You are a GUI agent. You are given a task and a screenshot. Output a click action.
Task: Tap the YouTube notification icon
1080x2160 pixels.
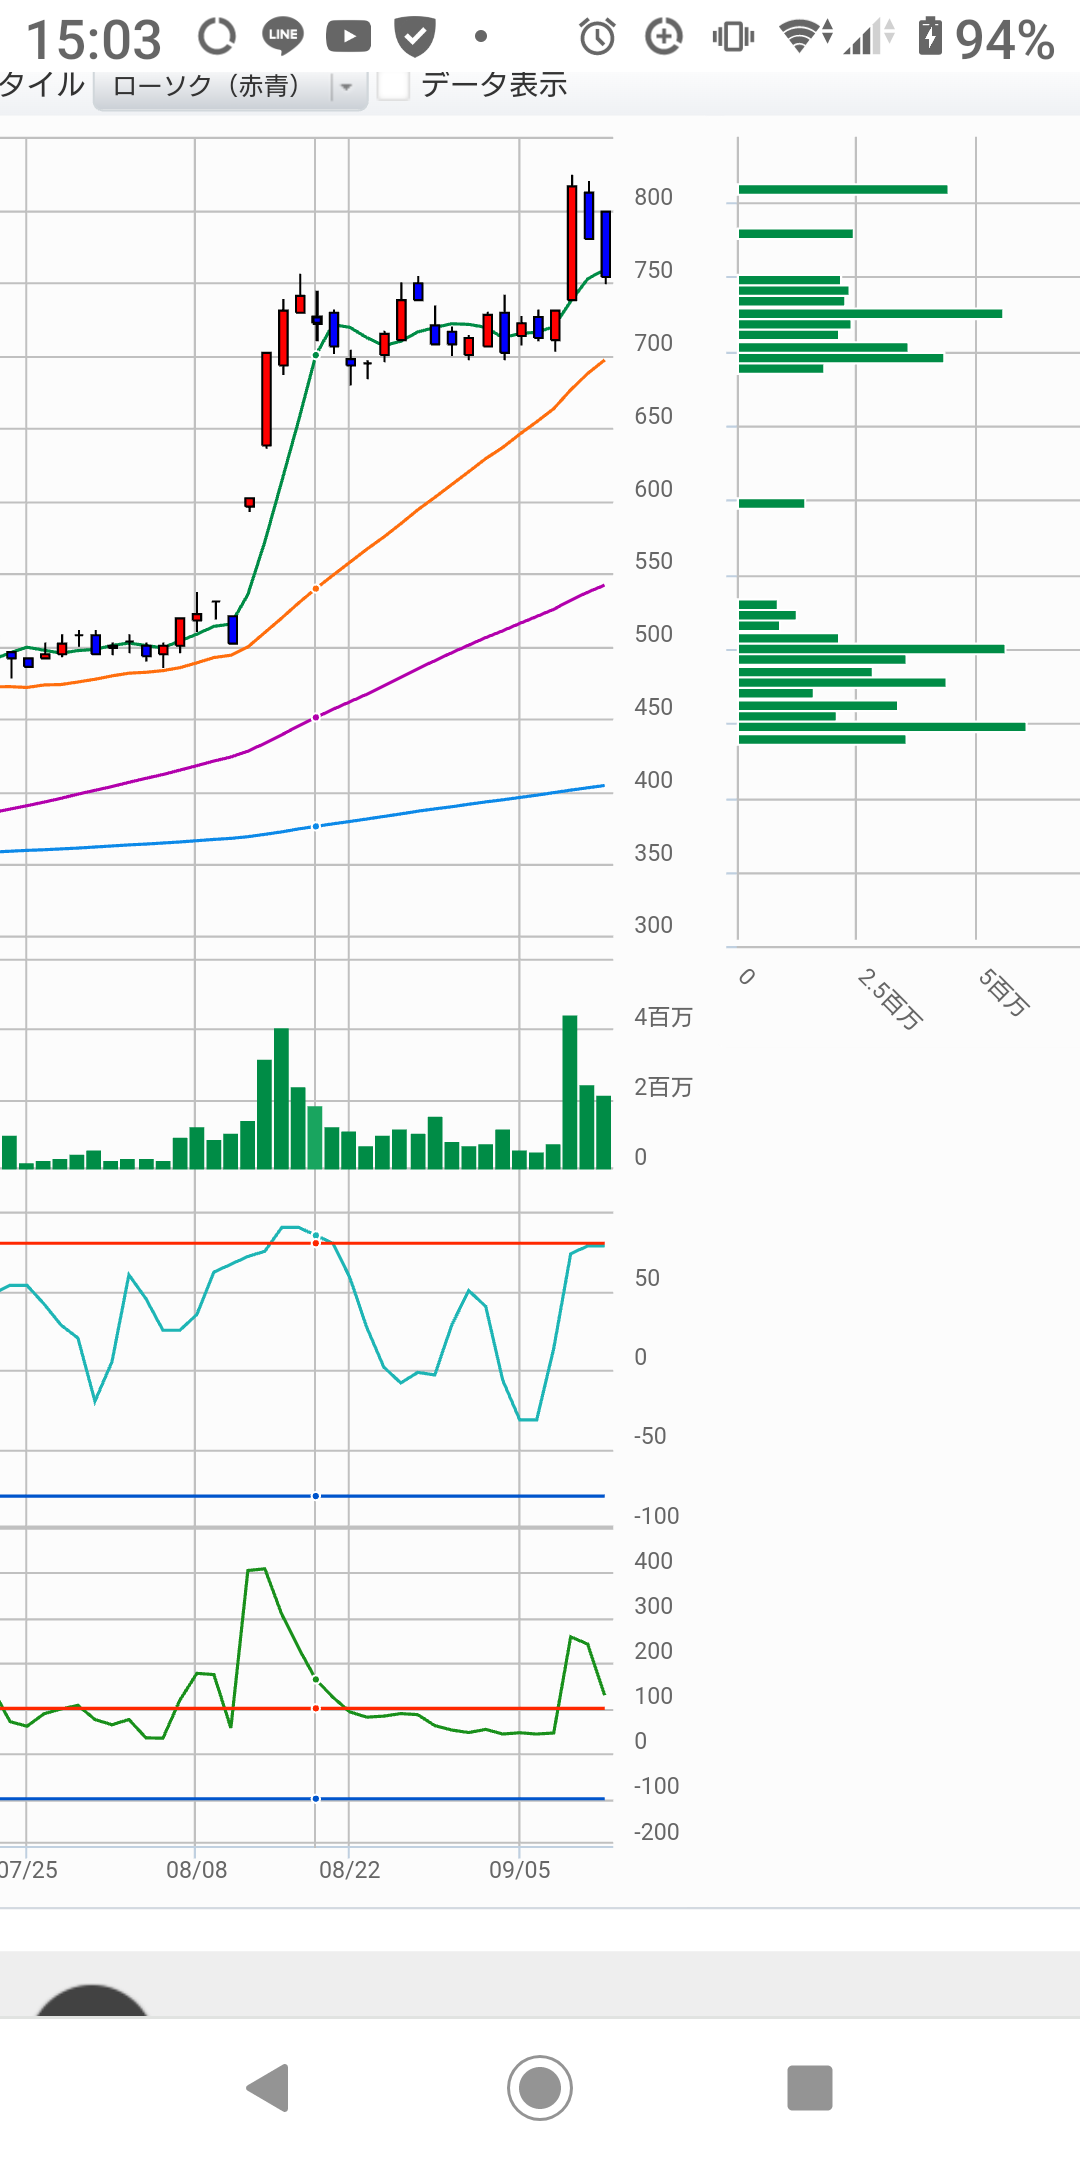click(348, 37)
